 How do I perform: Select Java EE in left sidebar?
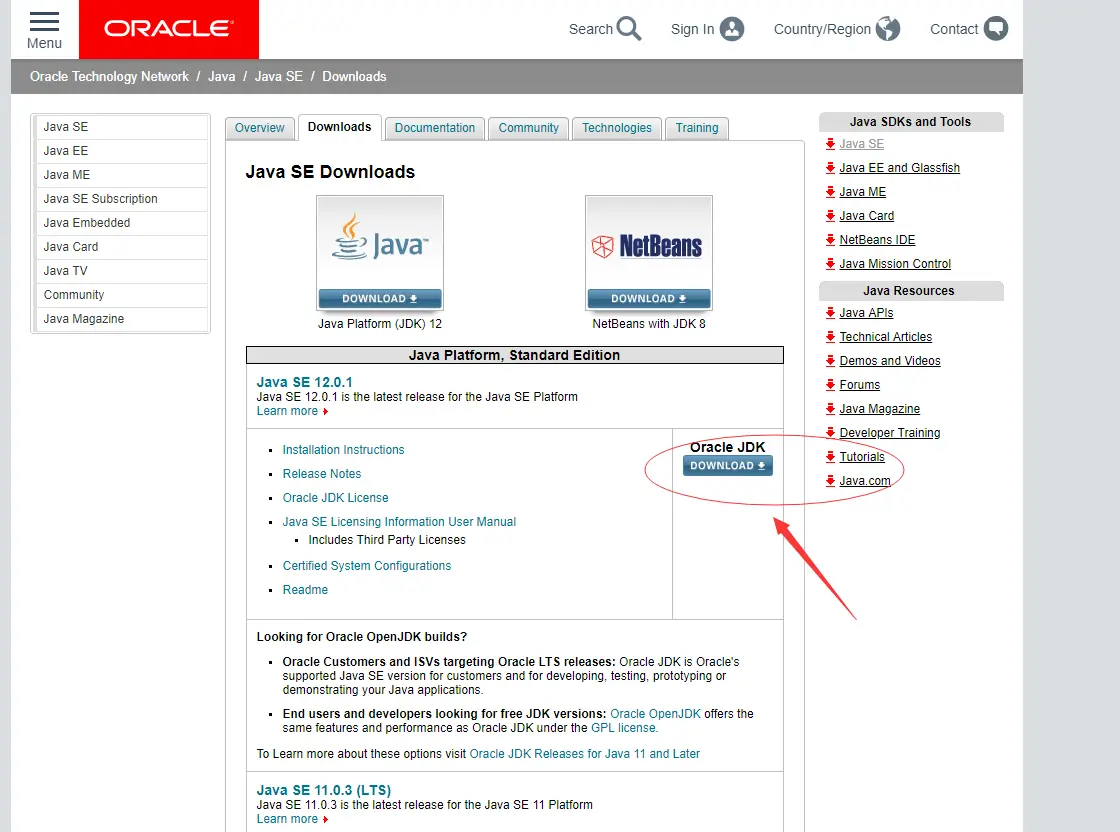(121, 151)
